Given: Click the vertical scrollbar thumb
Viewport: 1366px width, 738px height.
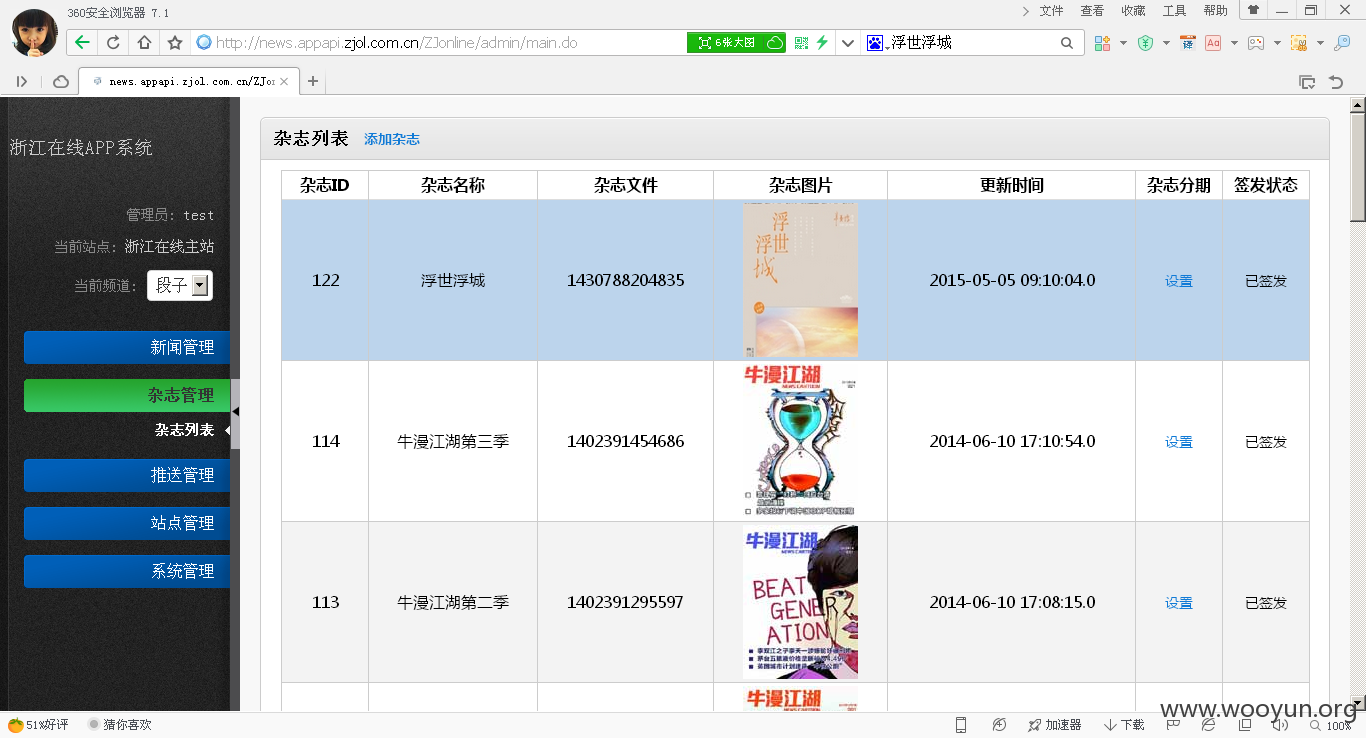Looking at the screenshot, I should tap(1358, 167).
